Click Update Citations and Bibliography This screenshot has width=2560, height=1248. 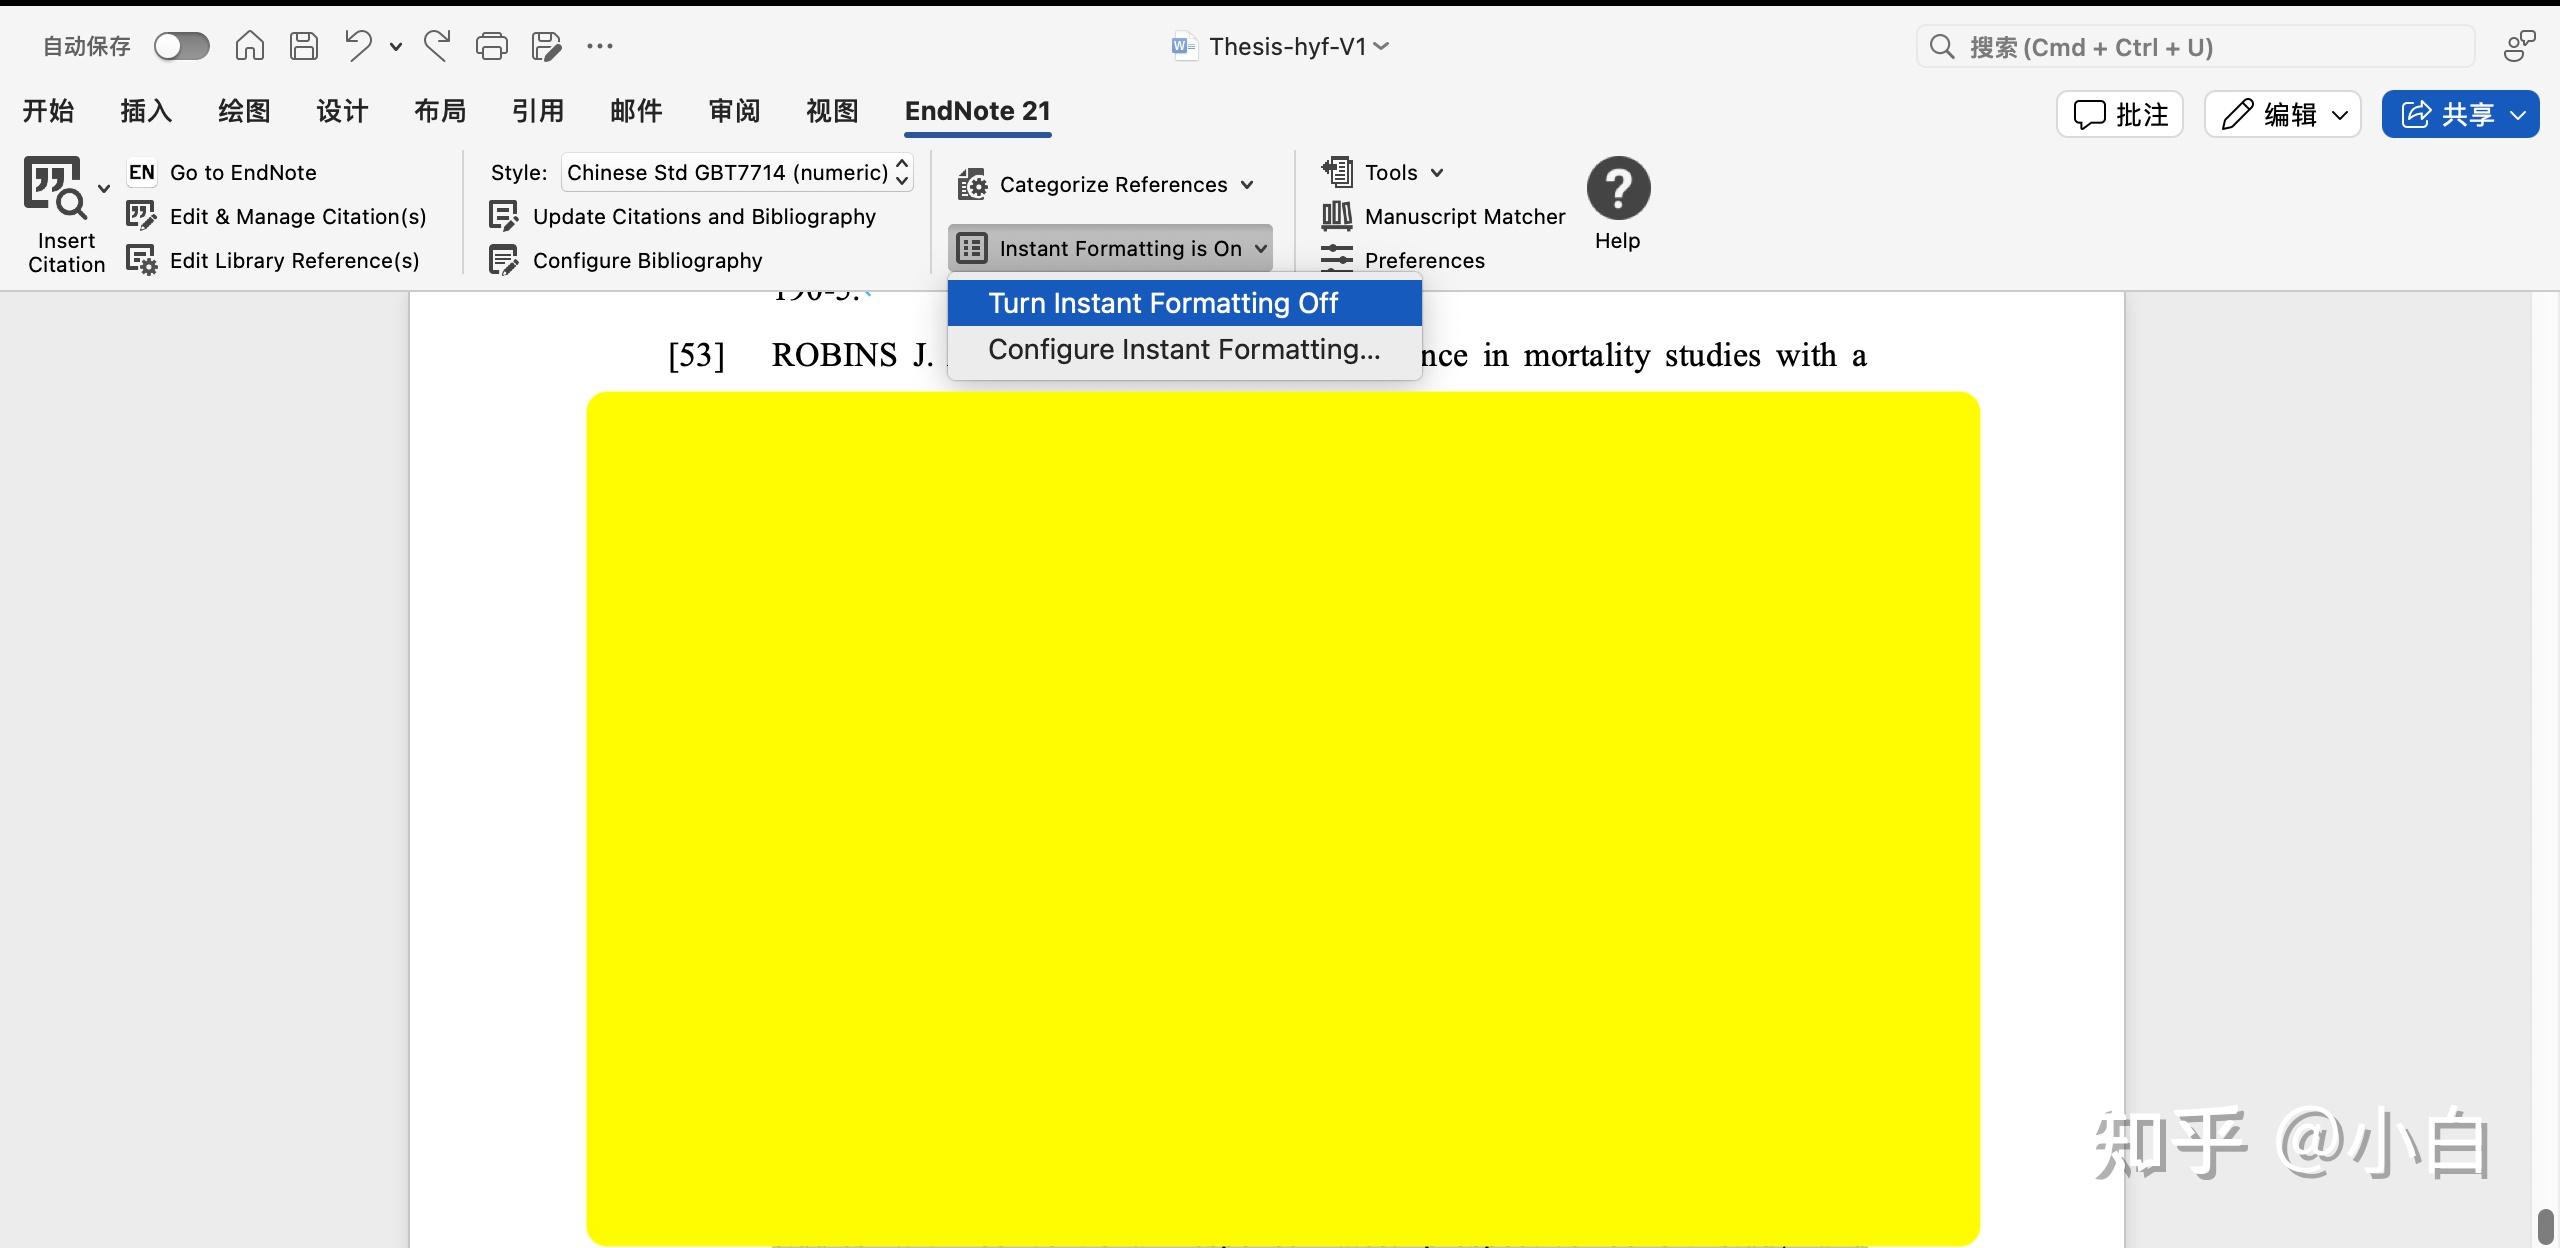pos(703,216)
